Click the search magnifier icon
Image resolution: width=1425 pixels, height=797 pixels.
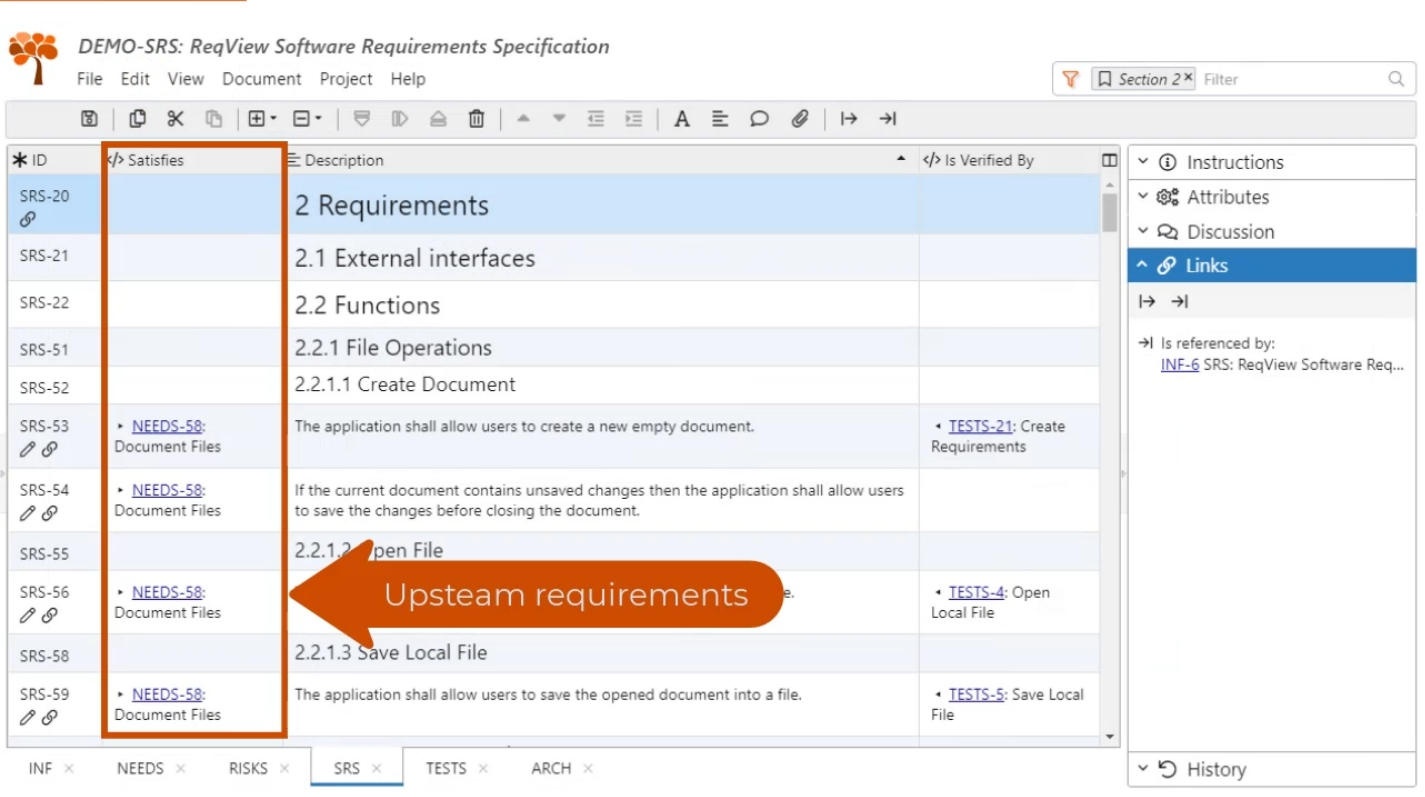[x=1396, y=79]
